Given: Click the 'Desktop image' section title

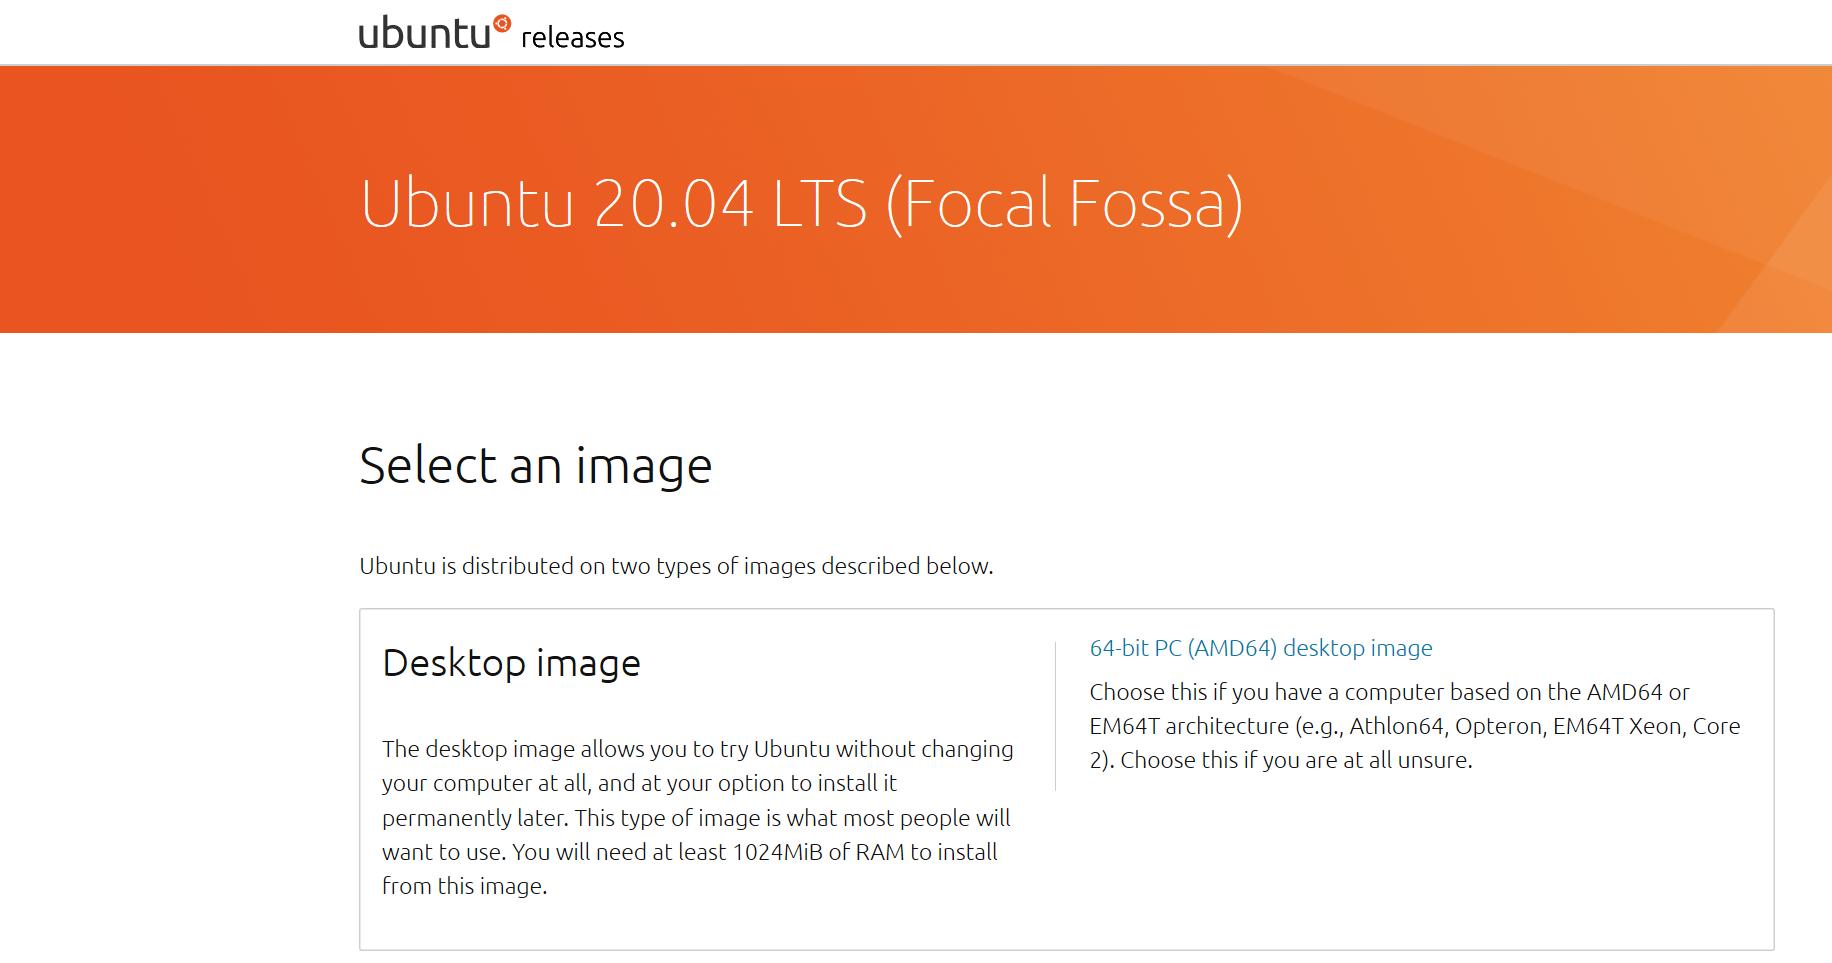Looking at the screenshot, I should [511, 662].
